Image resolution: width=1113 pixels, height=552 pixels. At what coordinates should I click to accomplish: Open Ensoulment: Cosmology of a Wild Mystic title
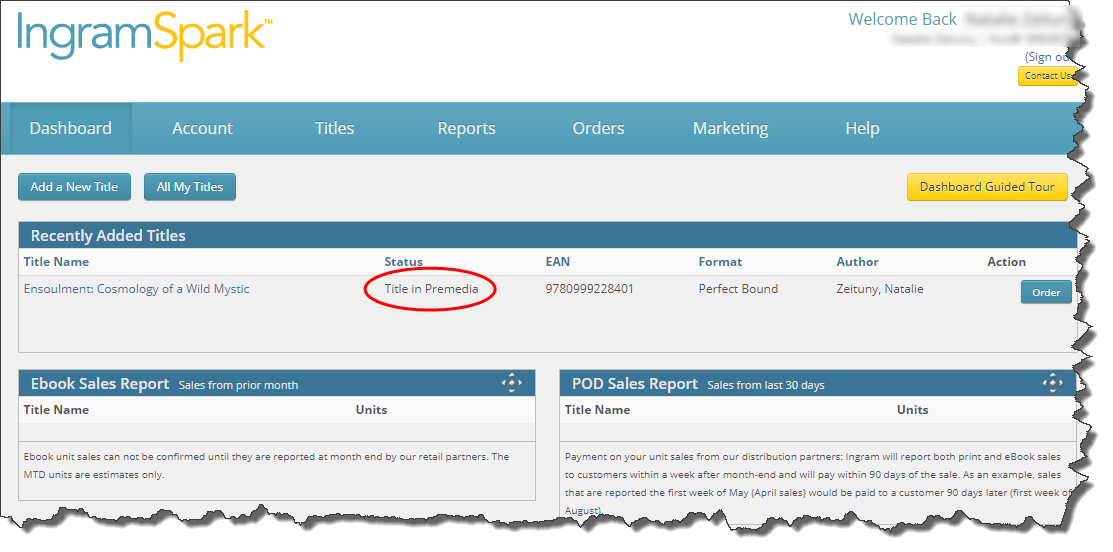point(136,289)
